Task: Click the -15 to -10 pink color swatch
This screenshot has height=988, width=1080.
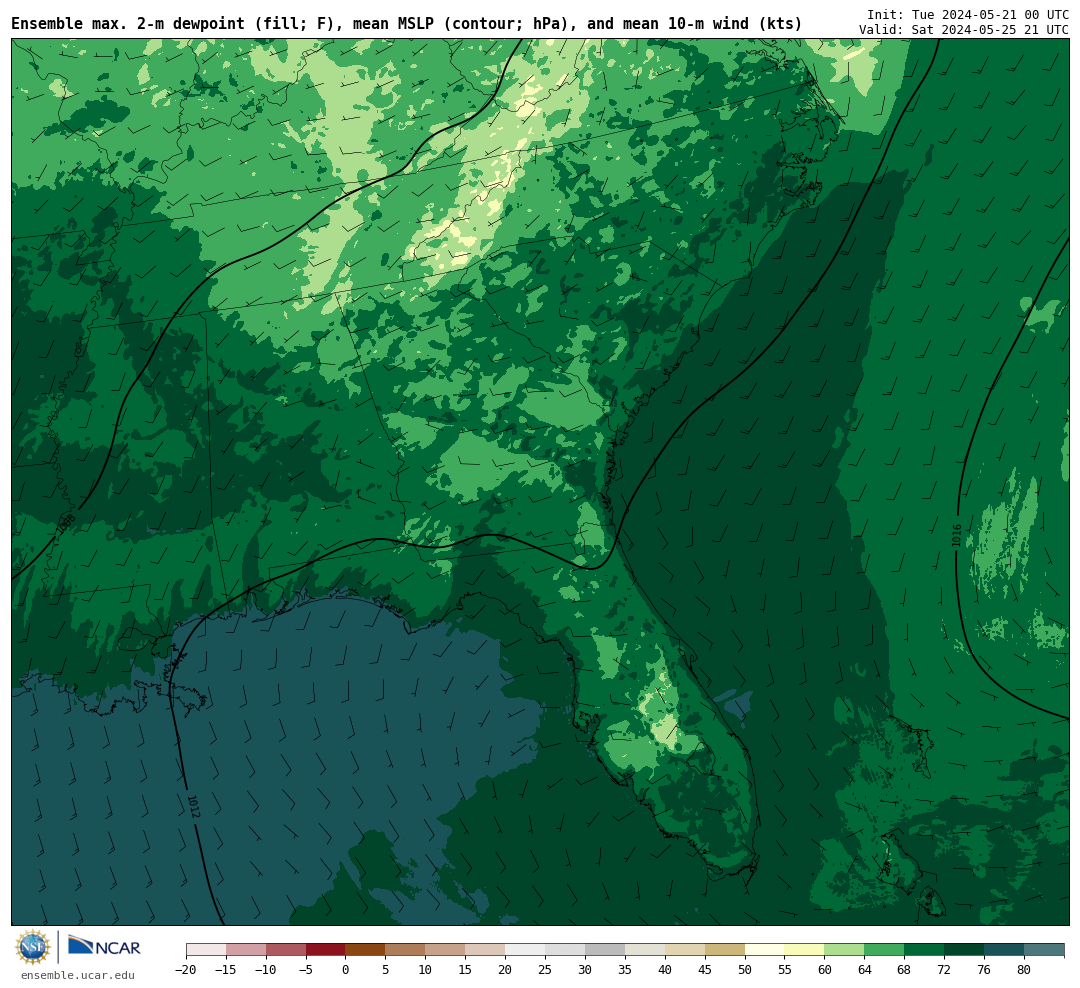Action: point(246,950)
